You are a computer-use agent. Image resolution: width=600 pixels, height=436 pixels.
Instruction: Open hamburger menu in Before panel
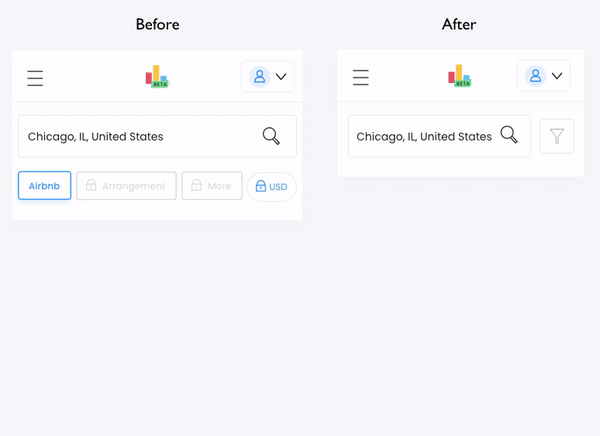pyautogui.click(x=35, y=78)
